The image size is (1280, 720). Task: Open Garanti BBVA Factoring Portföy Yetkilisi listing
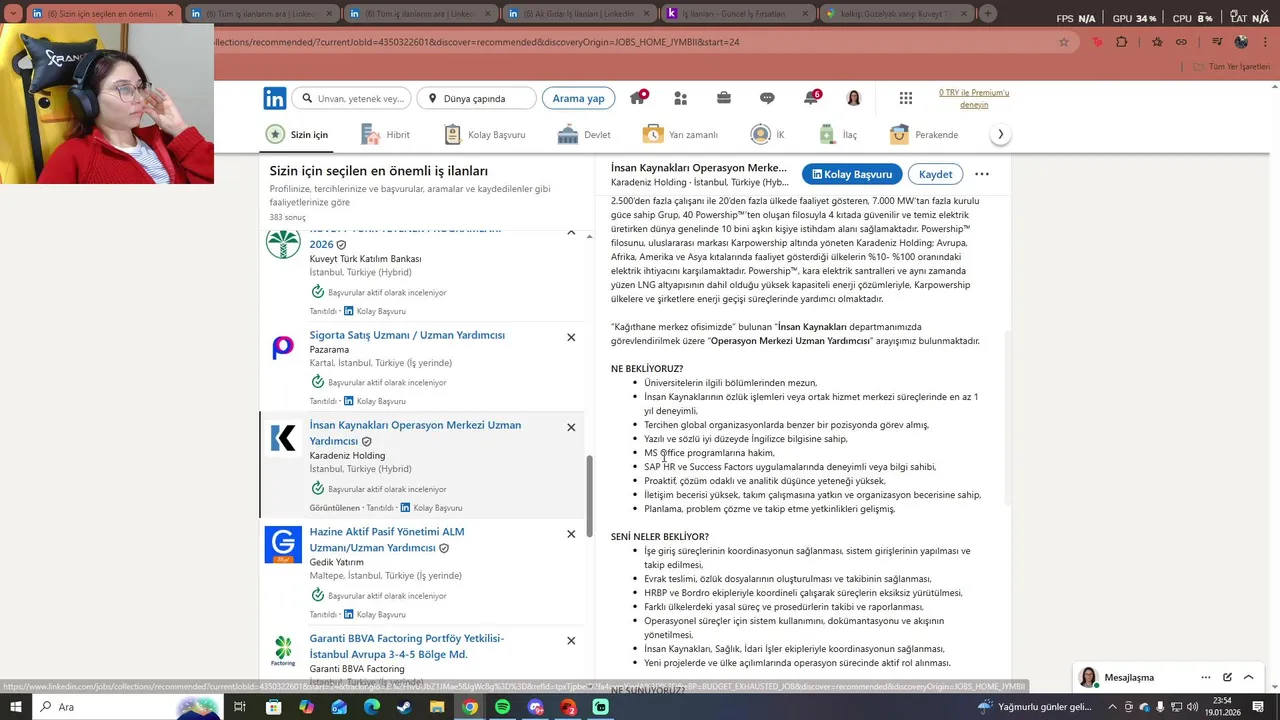[x=406, y=646]
